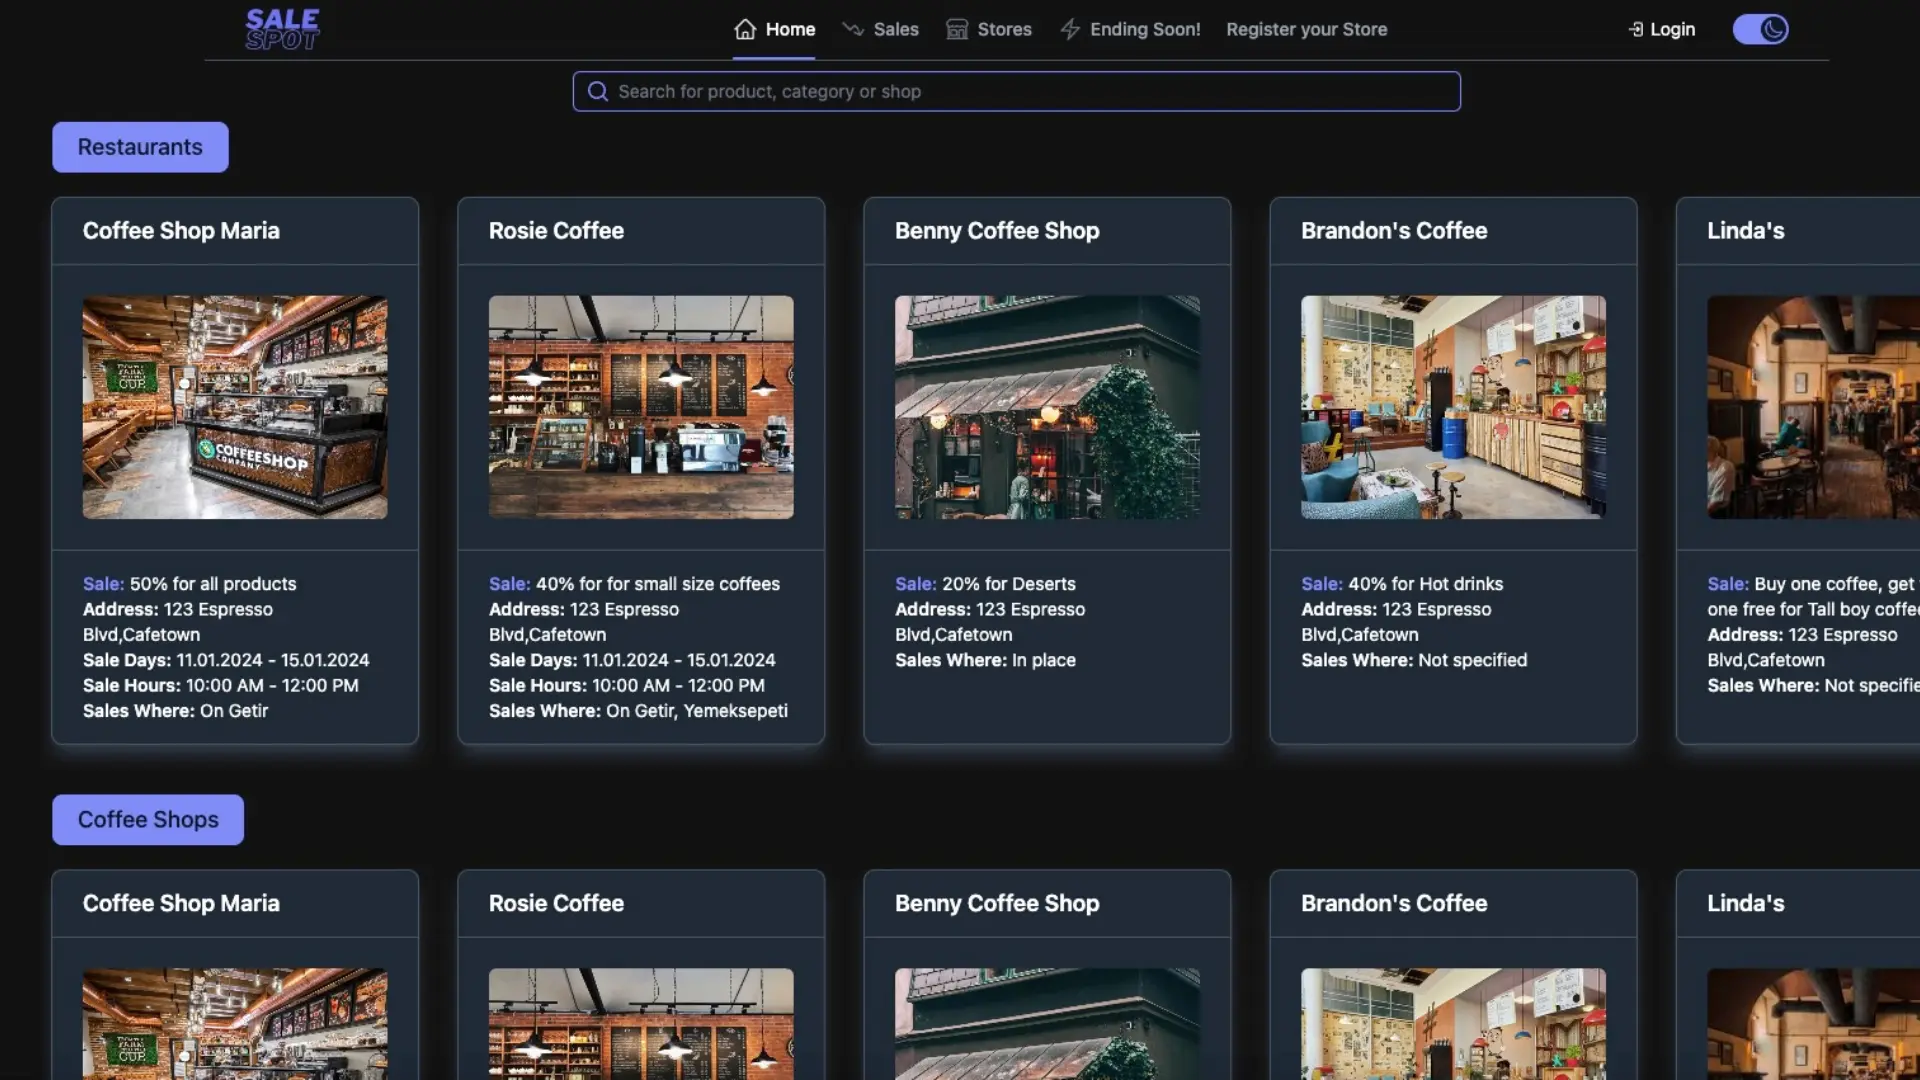
Task: Click the Sale Spot logo
Action: [x=282, y=29]
